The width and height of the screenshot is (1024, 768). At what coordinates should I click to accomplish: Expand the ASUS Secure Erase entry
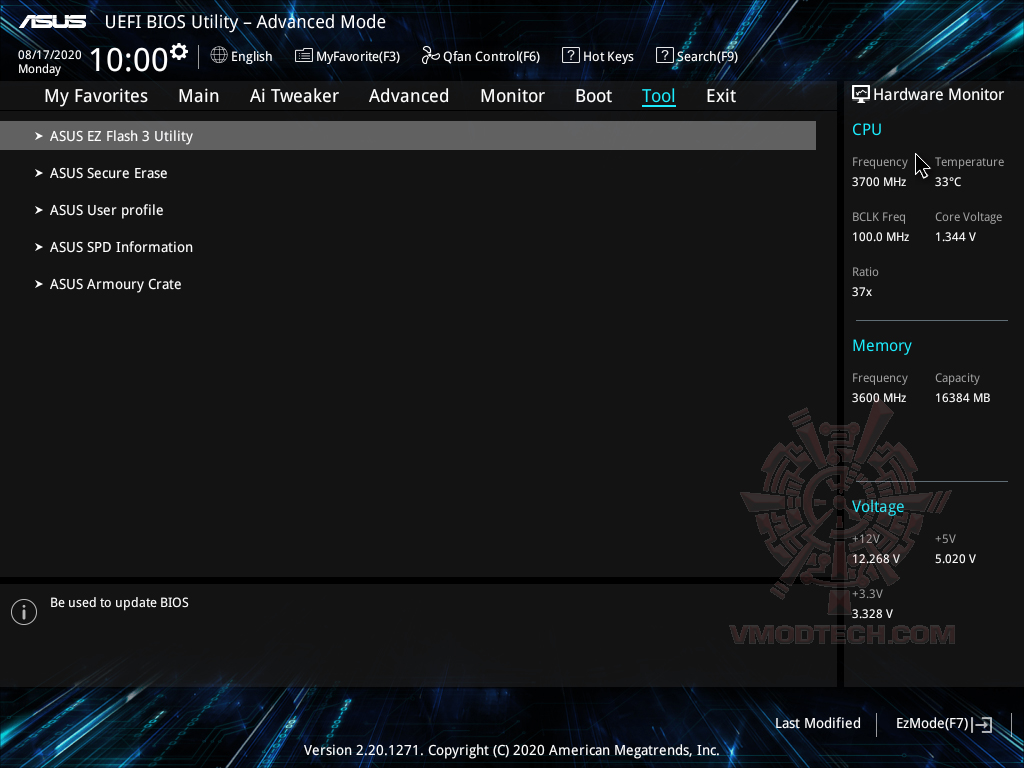tap(108, 173)
